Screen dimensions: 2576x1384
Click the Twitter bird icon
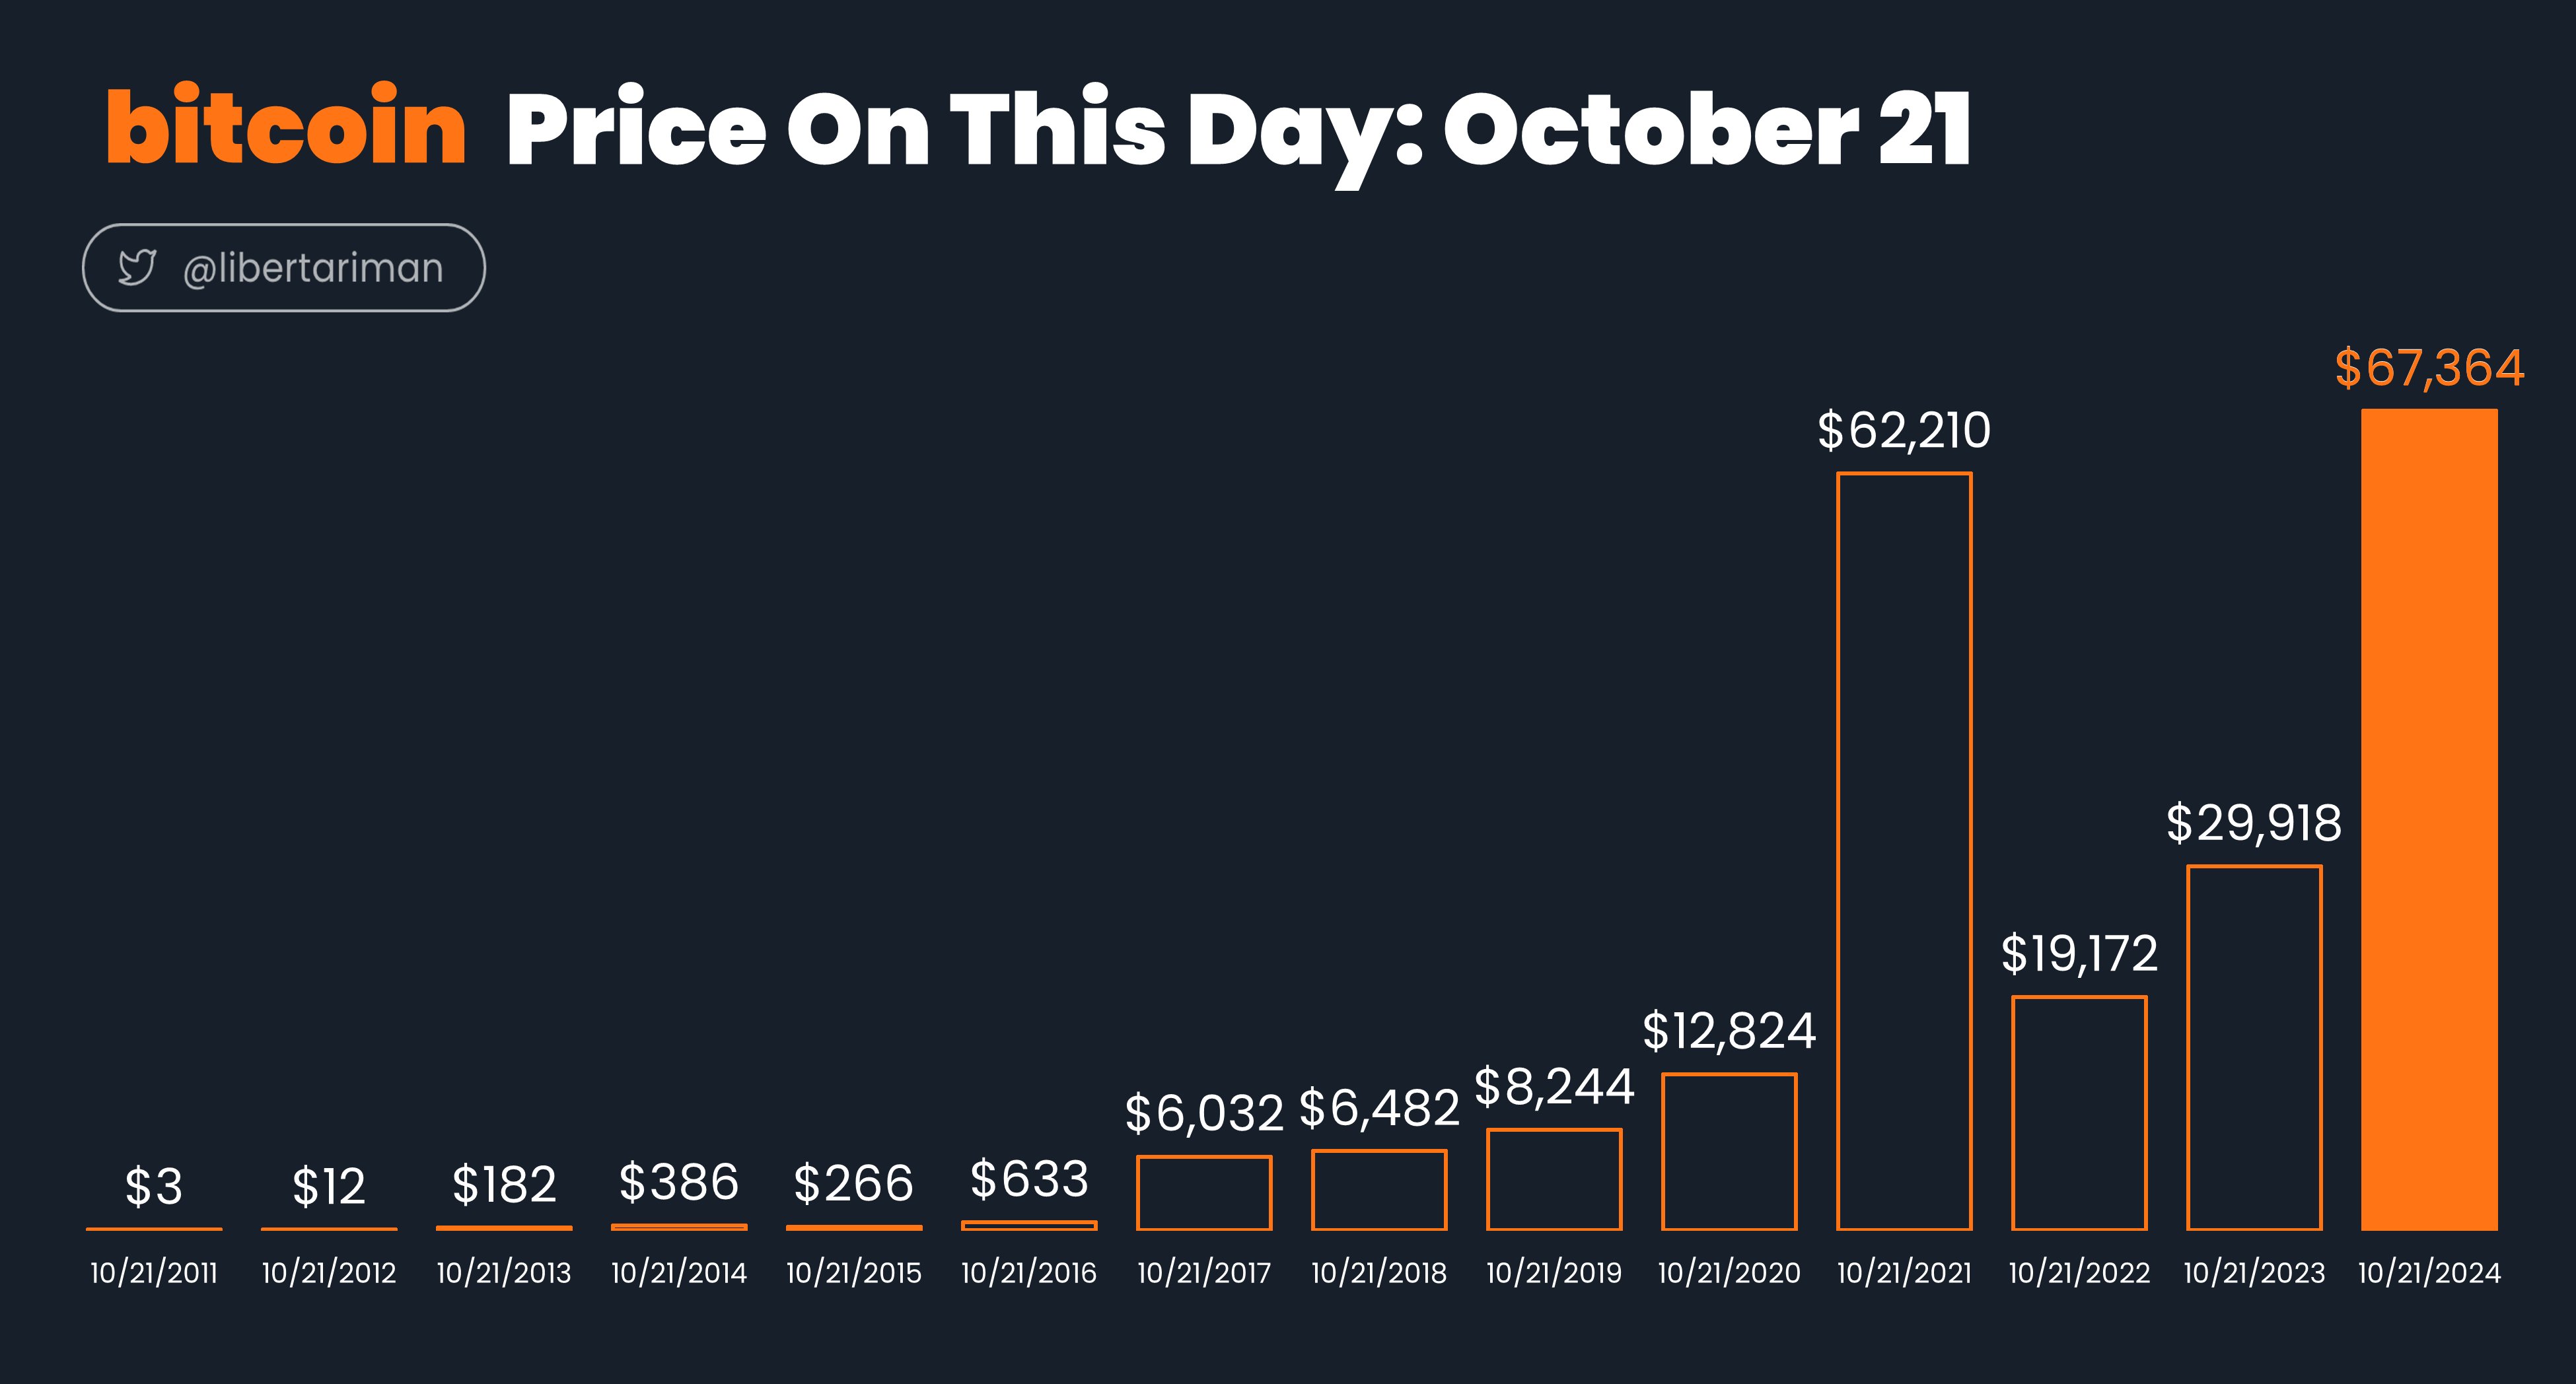(x=137, y=267)
